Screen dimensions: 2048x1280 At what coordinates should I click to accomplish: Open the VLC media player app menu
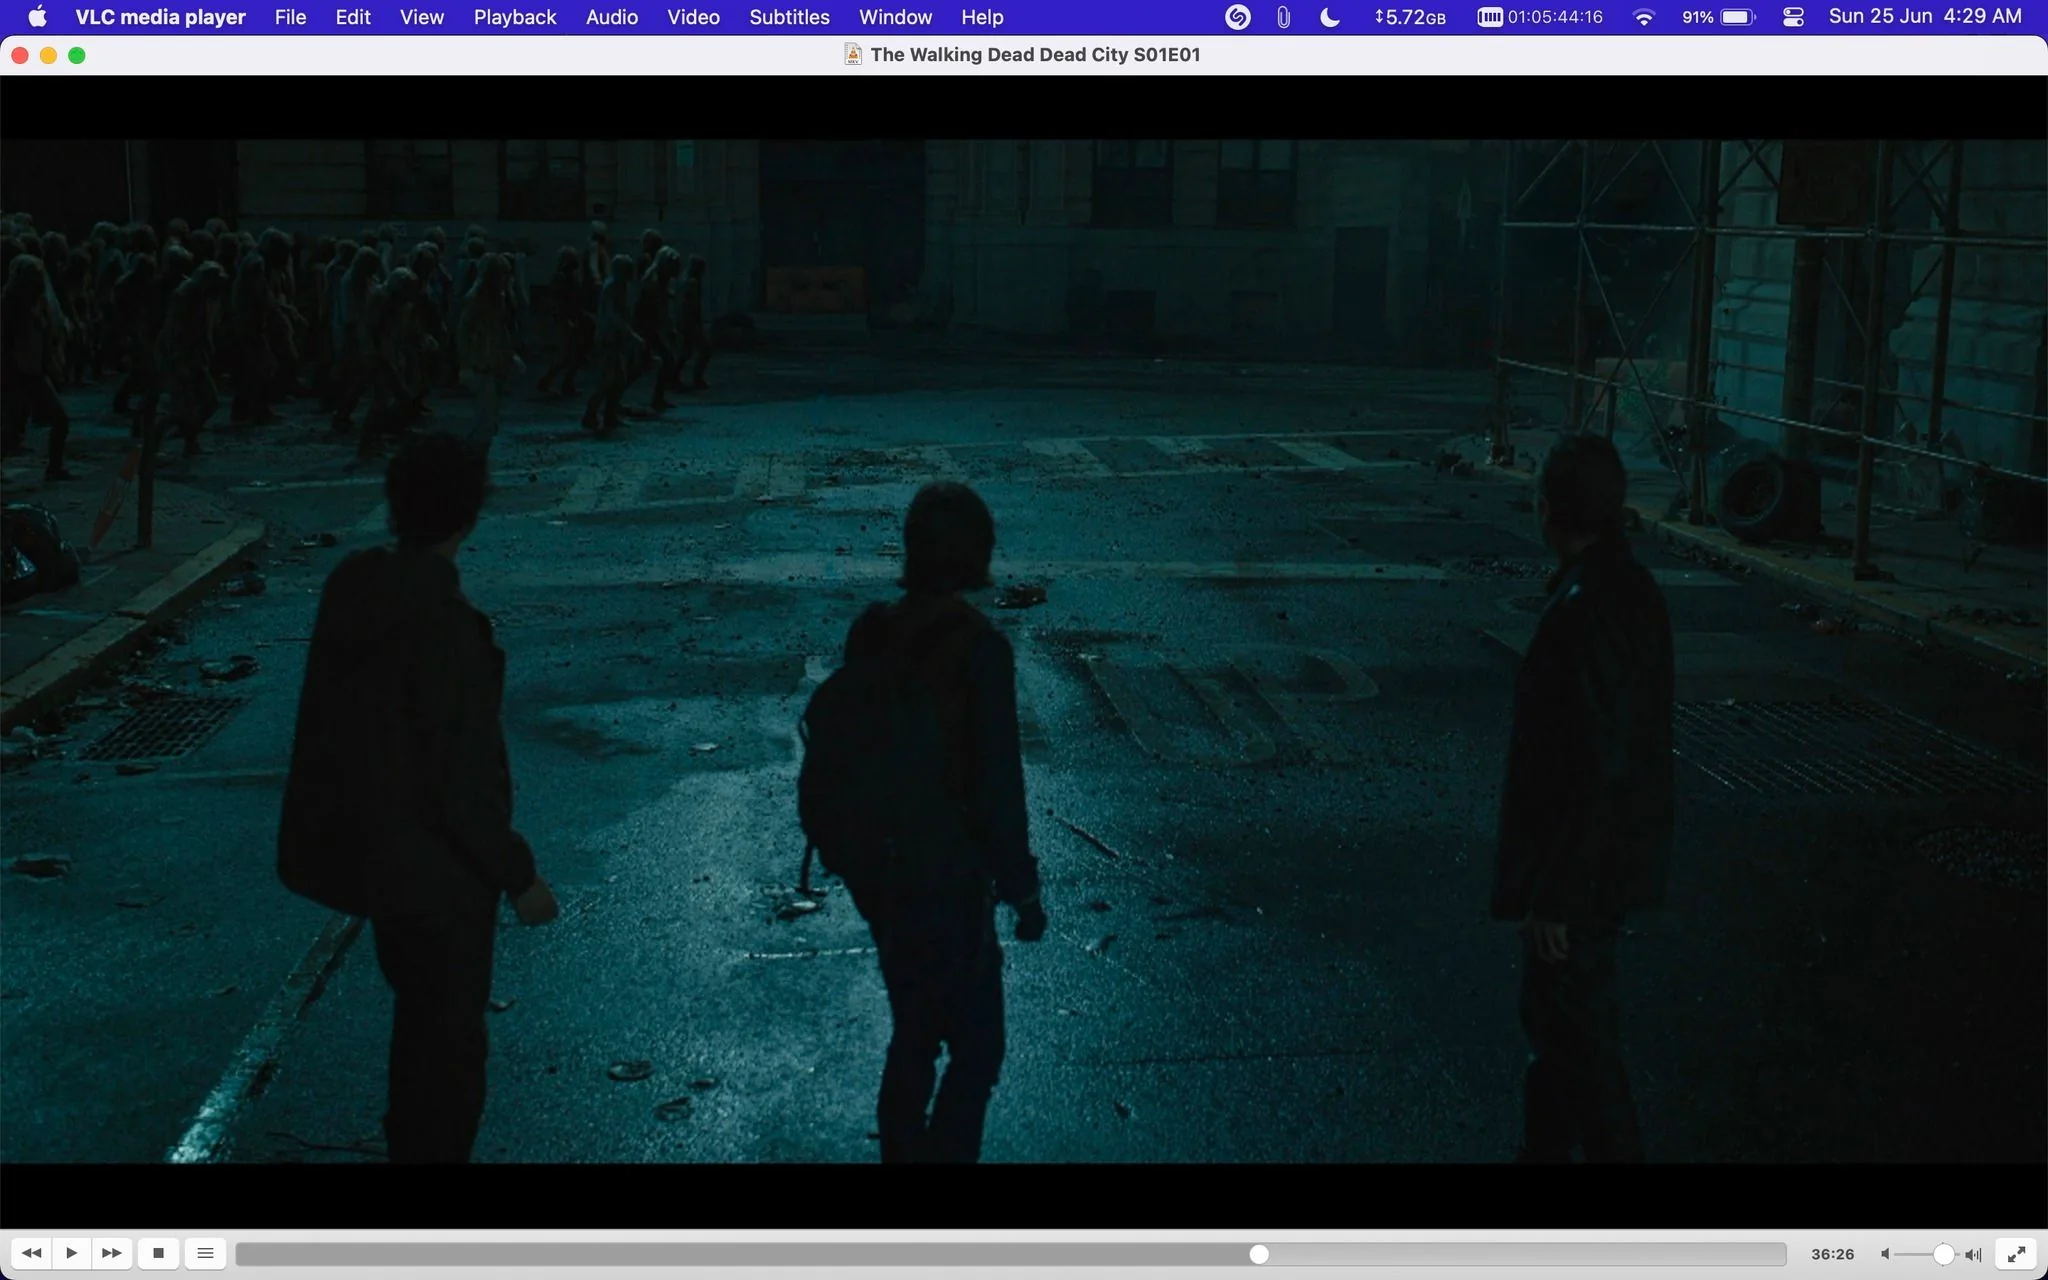(160, 17)
